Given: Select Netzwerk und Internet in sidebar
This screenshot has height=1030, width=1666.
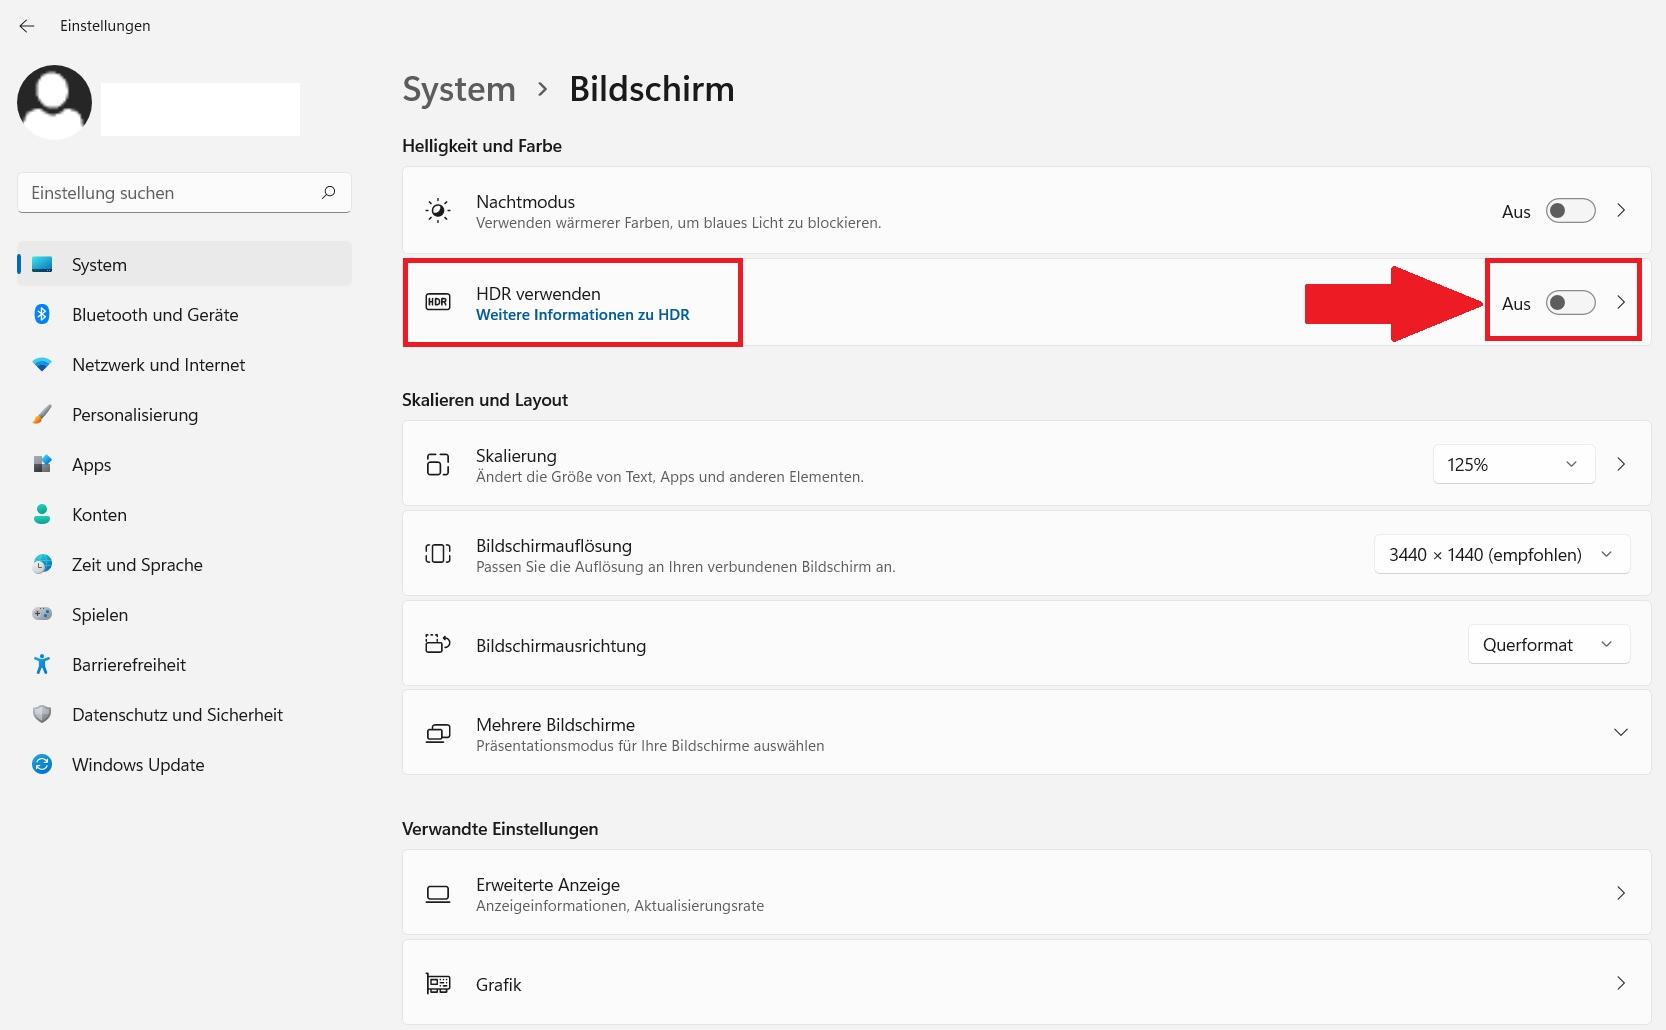Looking at the screenshot, I should (x=158, y=365).
